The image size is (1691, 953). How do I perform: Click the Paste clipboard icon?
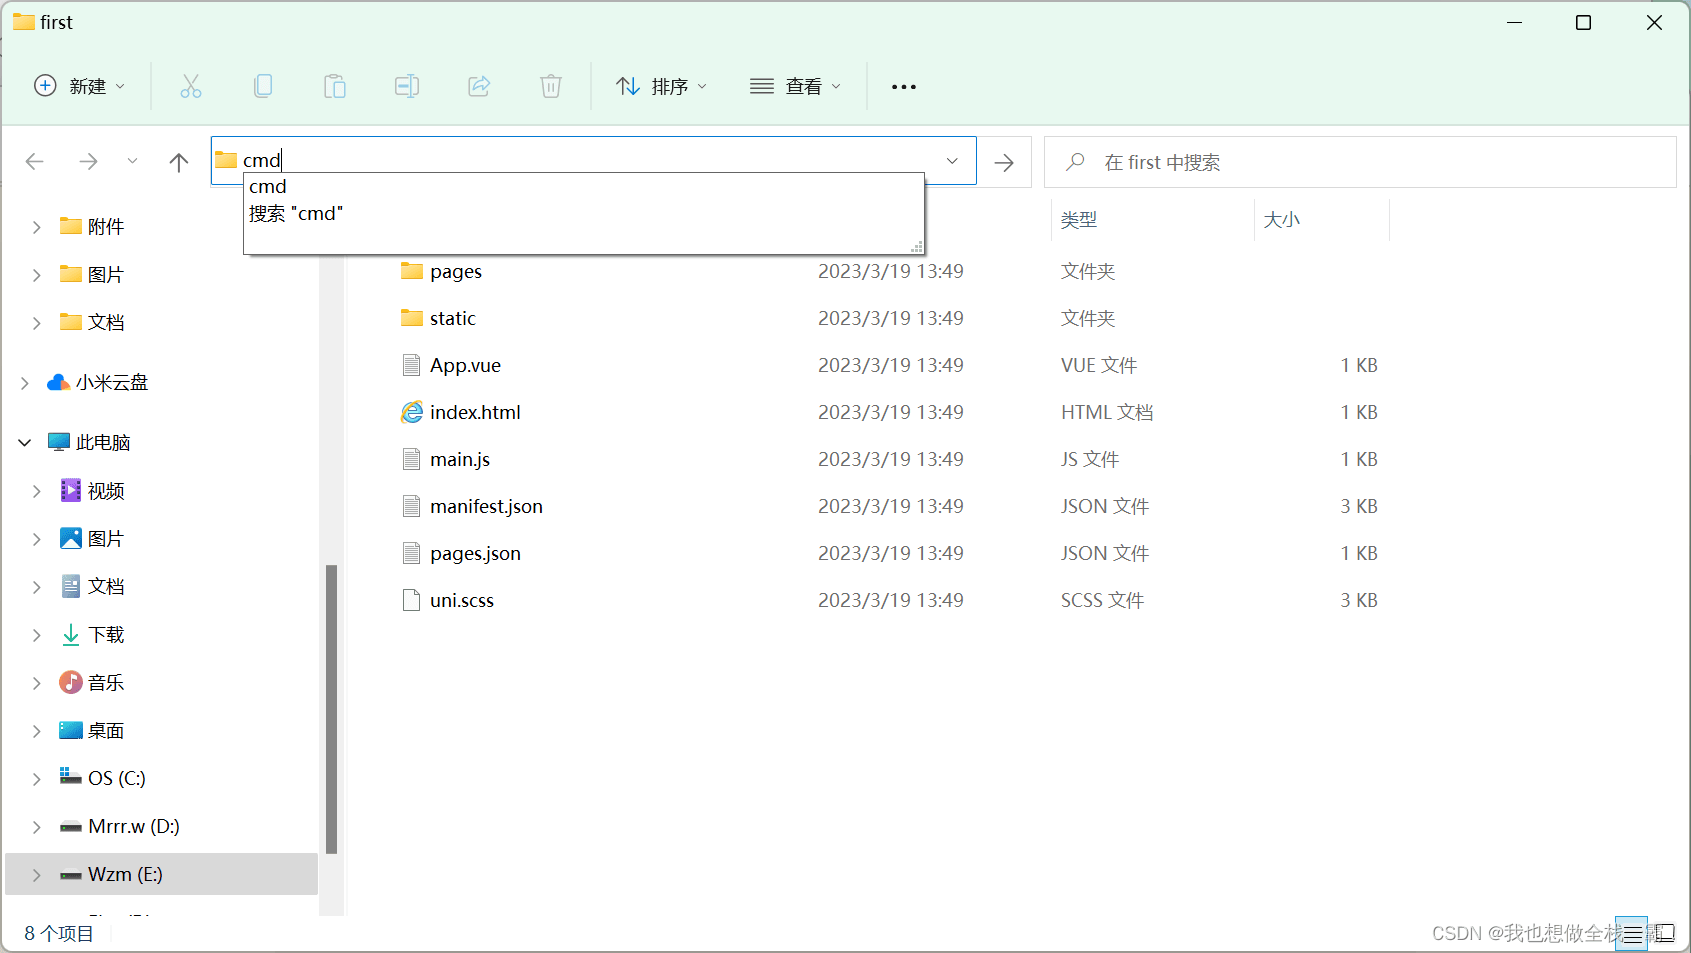[x=335, y=87]
